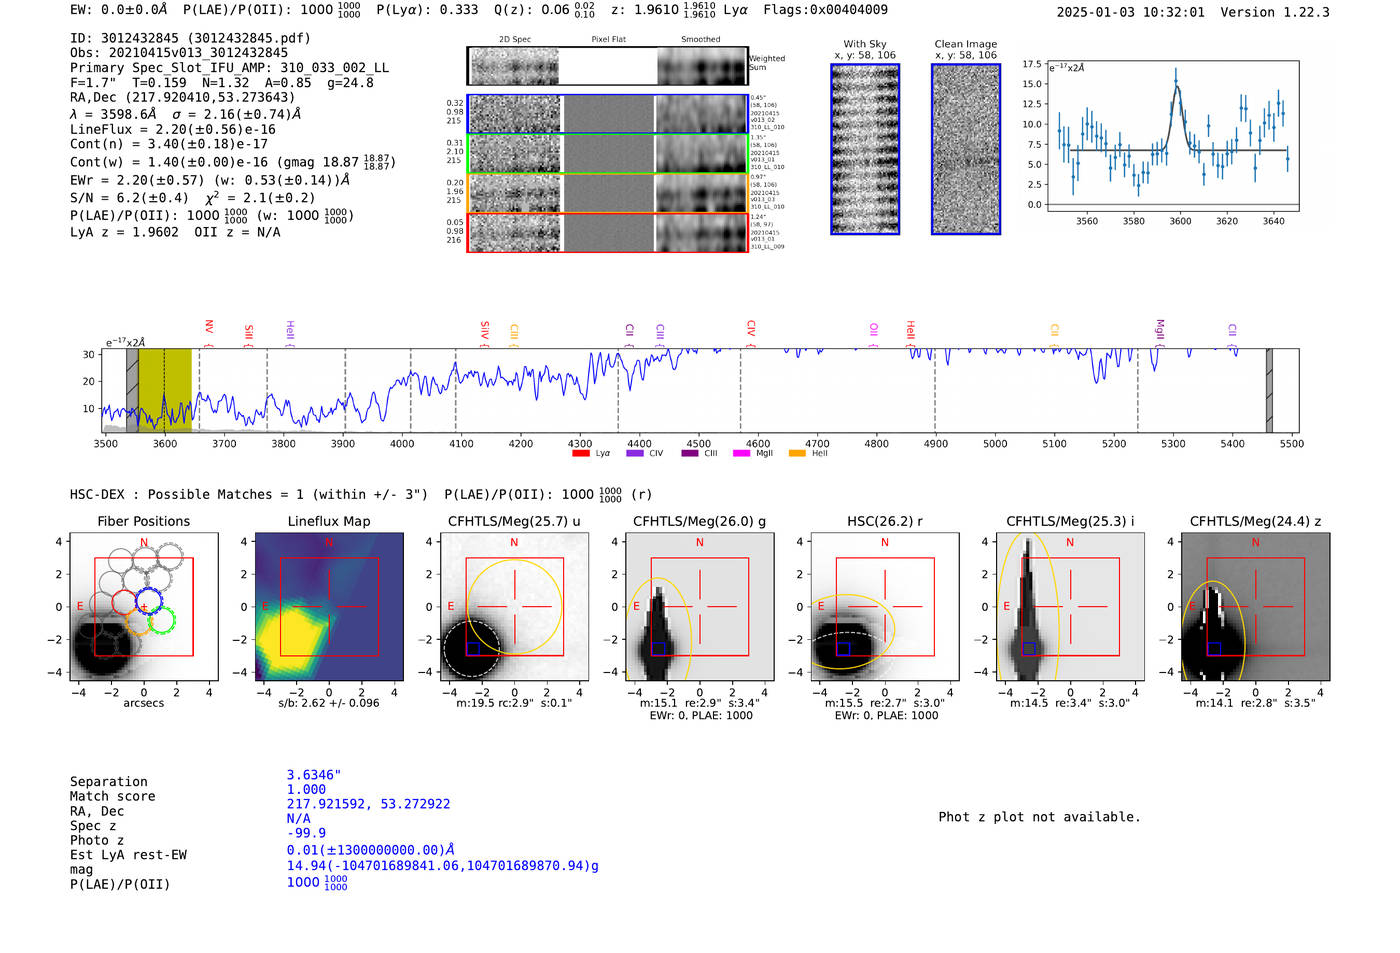Click the 's/b: 2.62 +/- 0.096' caption
Viewport: 1400px width, 953px height.
(x=329, y=703)
